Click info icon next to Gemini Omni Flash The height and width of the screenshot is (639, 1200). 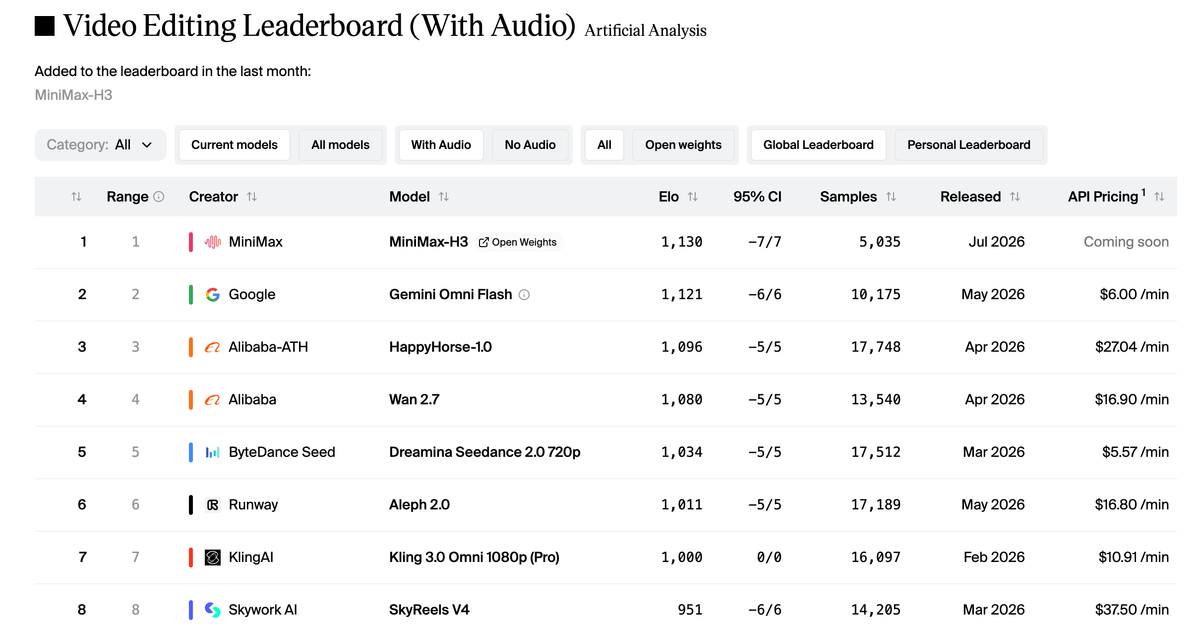pos(524,295)
